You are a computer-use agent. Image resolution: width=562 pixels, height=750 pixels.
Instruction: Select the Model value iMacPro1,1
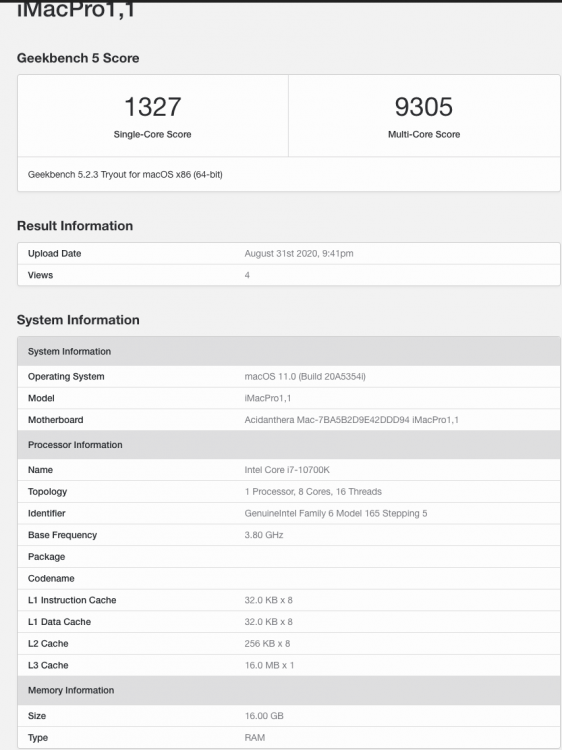268,398
